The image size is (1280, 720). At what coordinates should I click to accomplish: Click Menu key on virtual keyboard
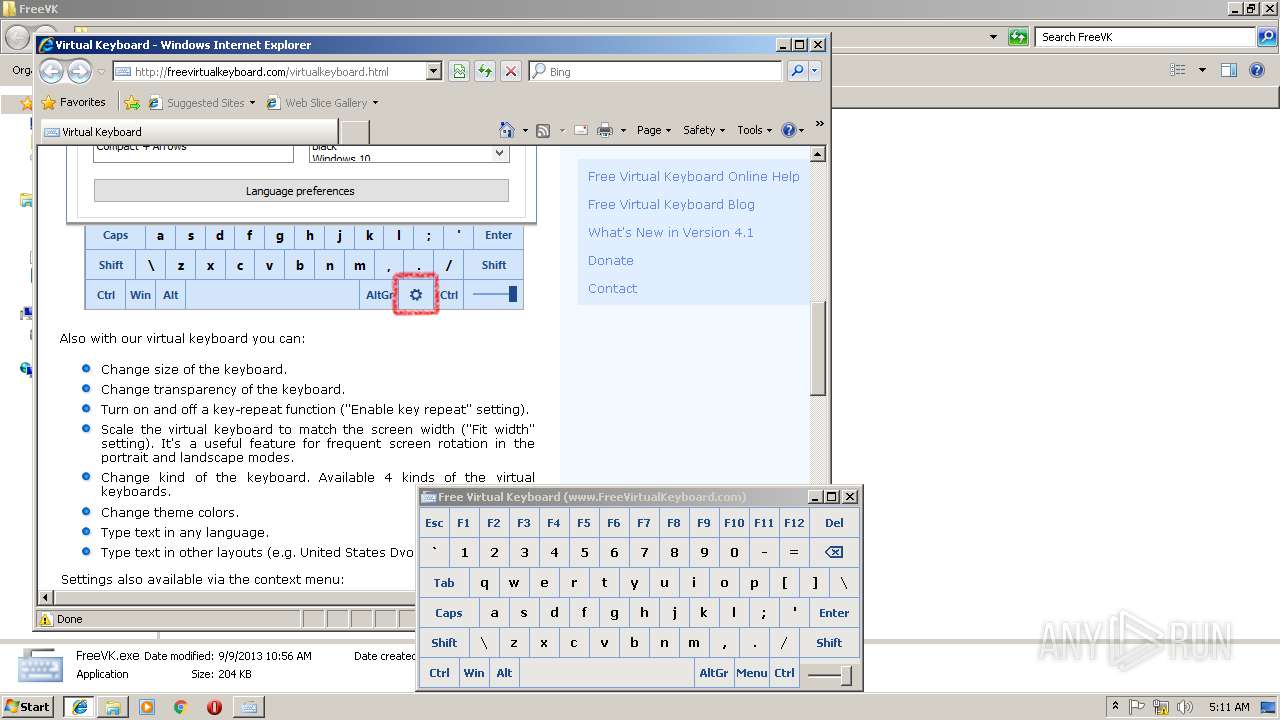[x=752, y=673]
